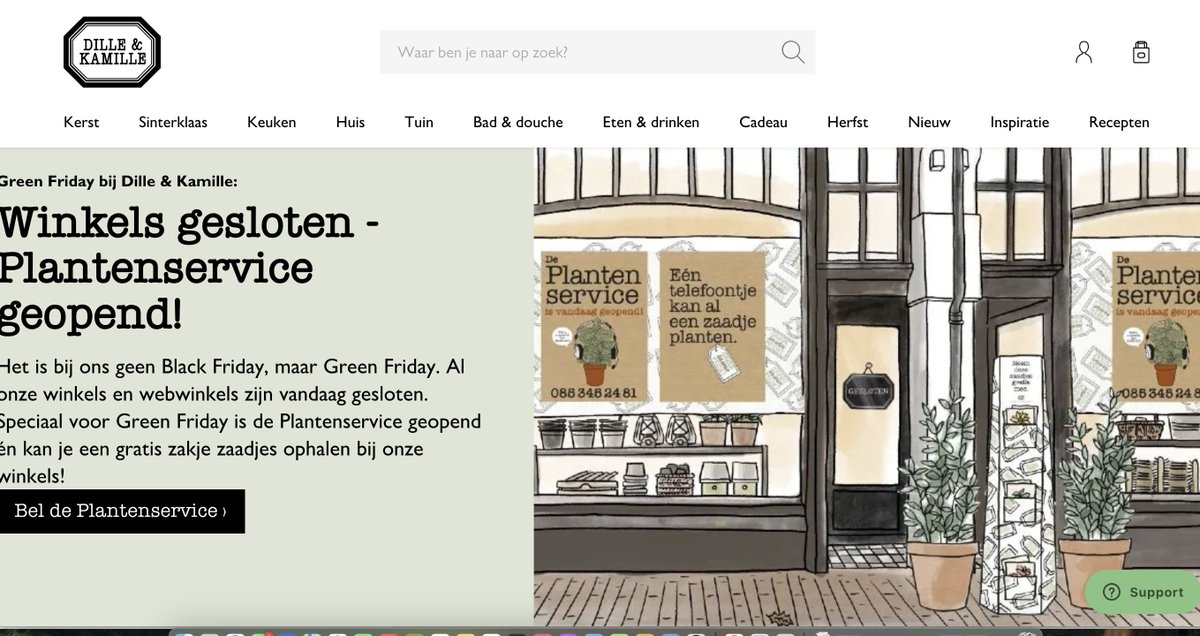
Task: Open the Kerst menu
Action: (x=81, y=122)
